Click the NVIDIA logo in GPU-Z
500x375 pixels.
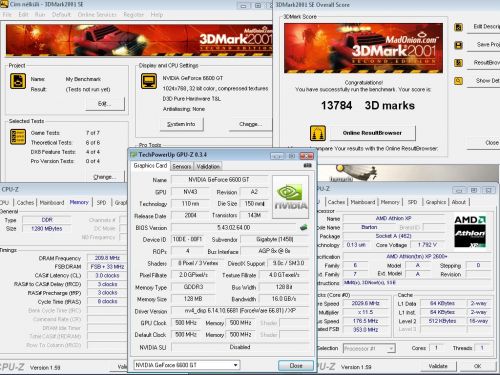[x=290, y=197]
